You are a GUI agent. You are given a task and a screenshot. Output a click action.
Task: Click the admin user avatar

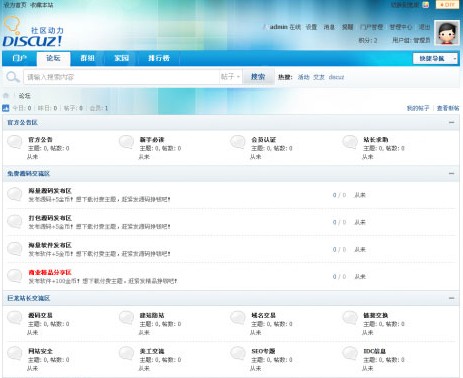[x=447, y=33]
